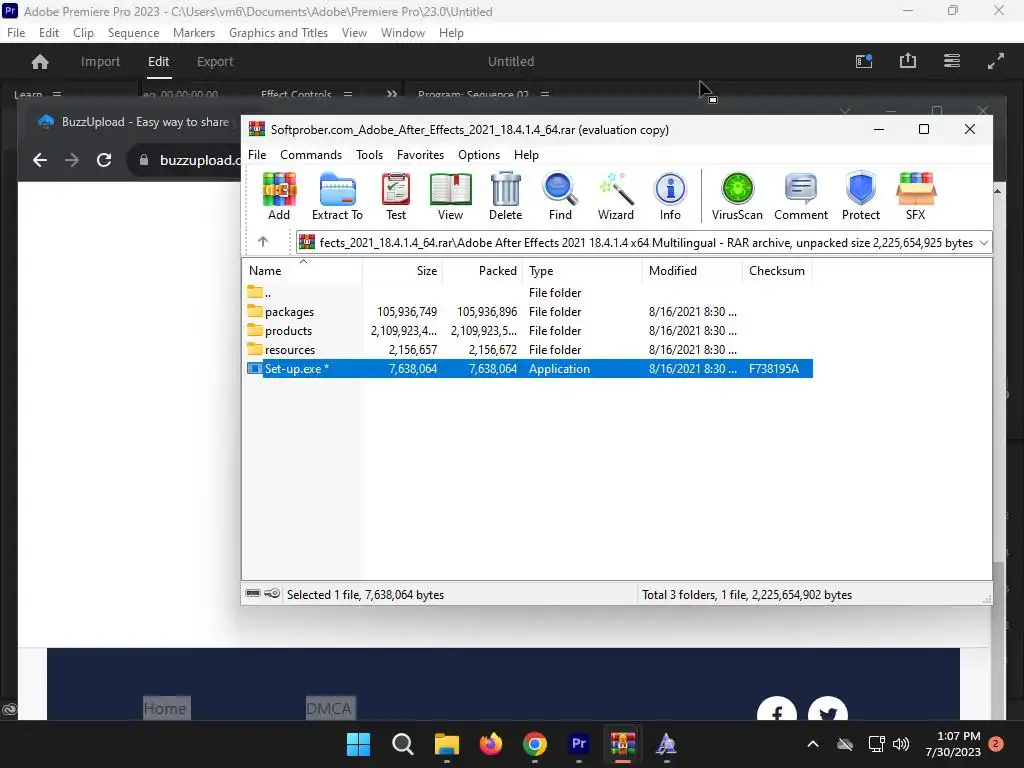The height and width of the screenshot is (768, 1024).
Task: Open the Find magnifier tool
Action: tap(560, 196)
